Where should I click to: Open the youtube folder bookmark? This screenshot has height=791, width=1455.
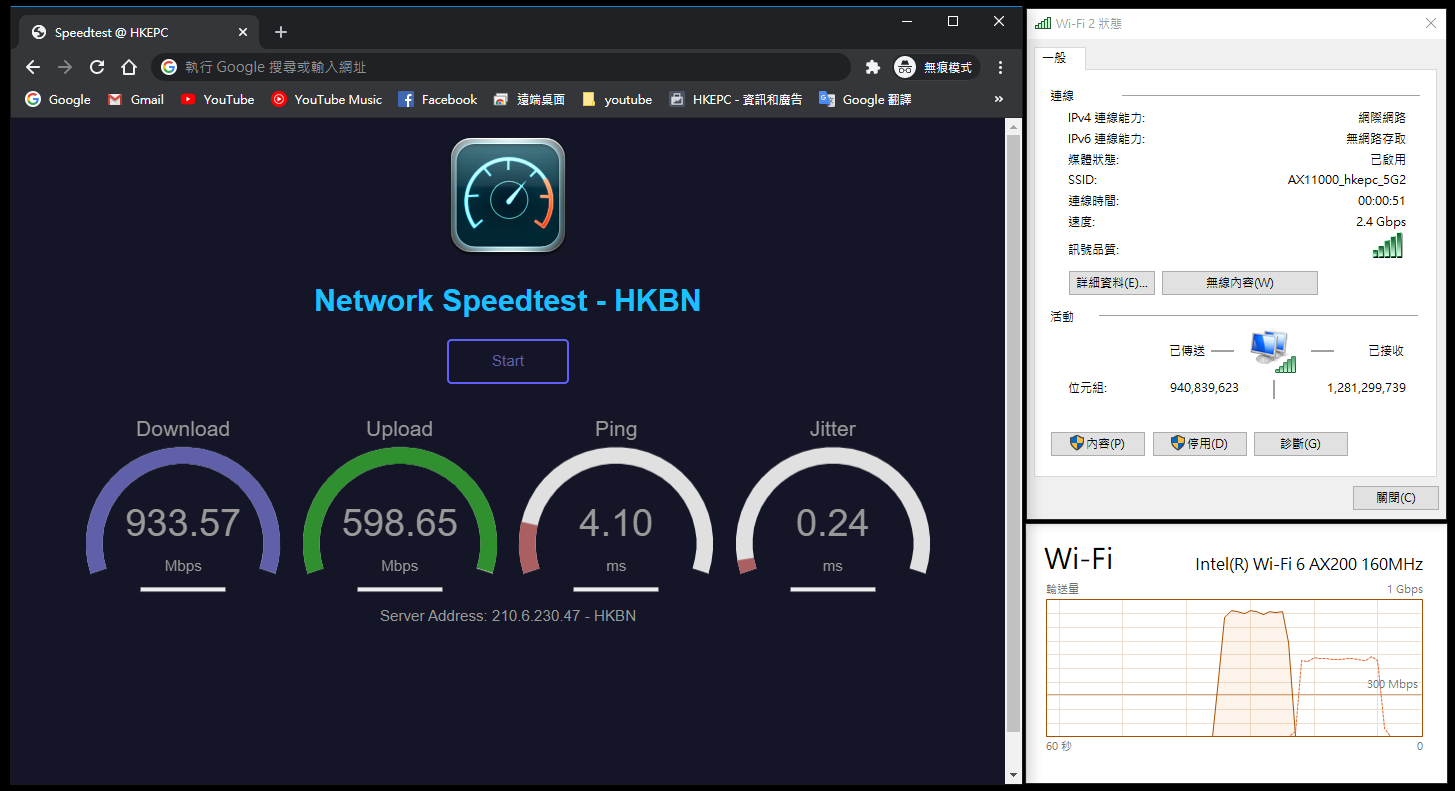(617, 99)
